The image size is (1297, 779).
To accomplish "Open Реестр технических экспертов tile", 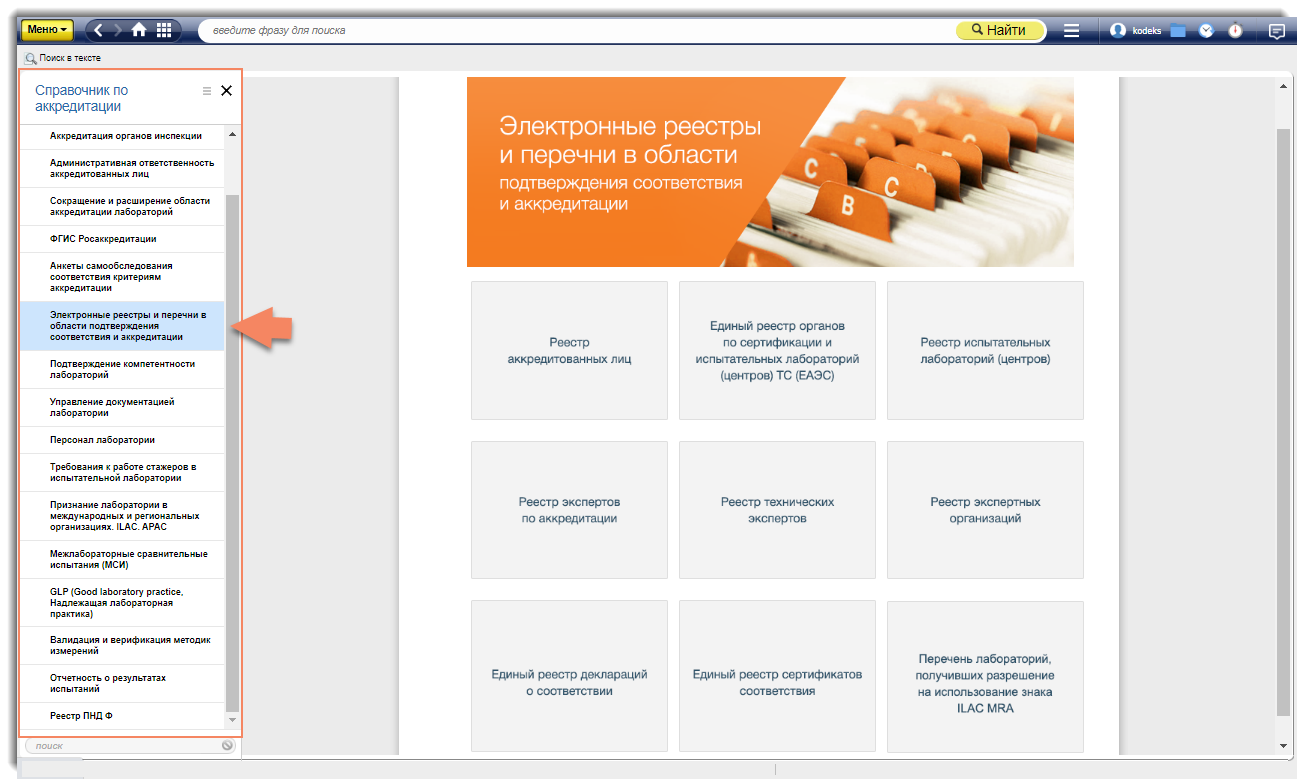I will [x=777, y=510].
